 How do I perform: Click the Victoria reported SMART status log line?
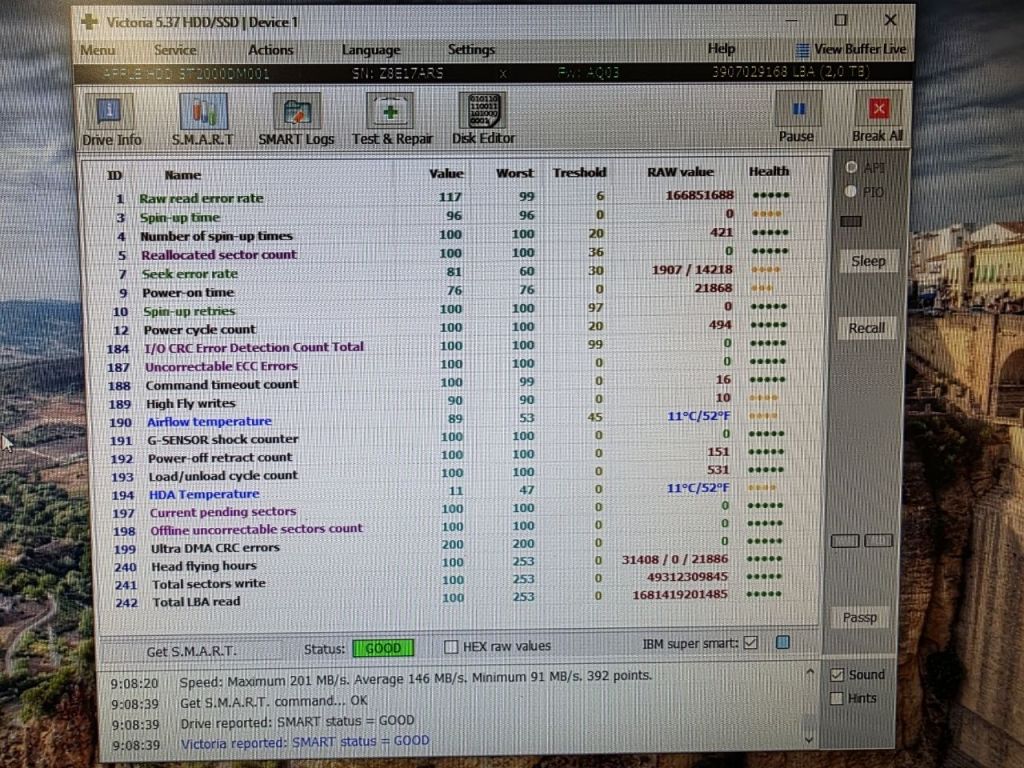(x=305, y=742)
